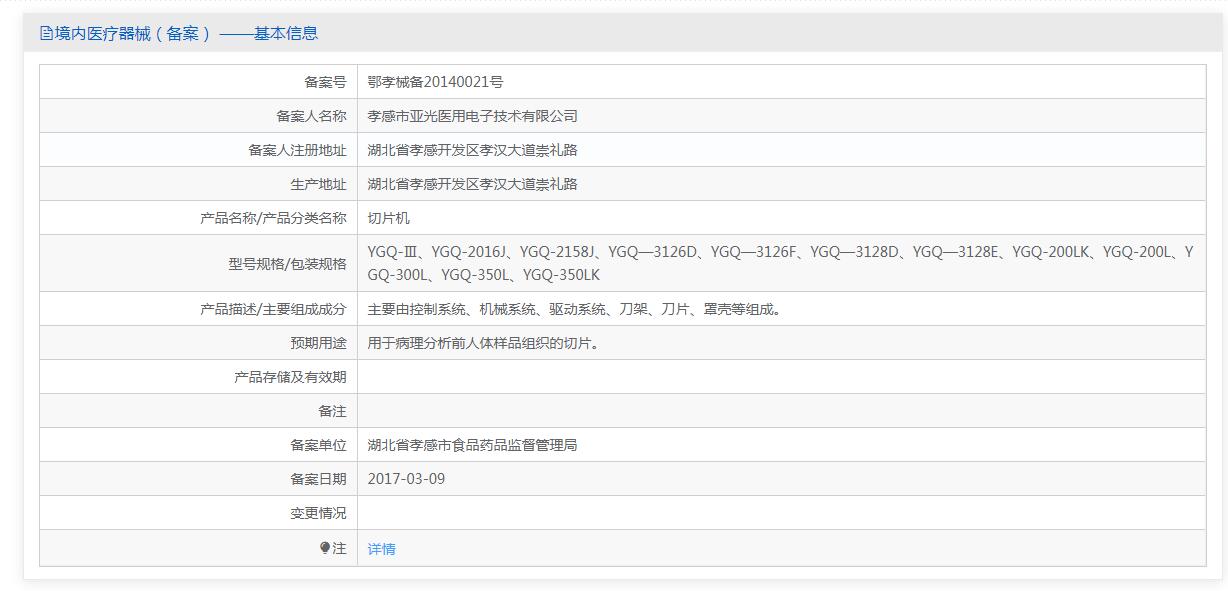Select the date 2017-03-09

pos(406,479)
